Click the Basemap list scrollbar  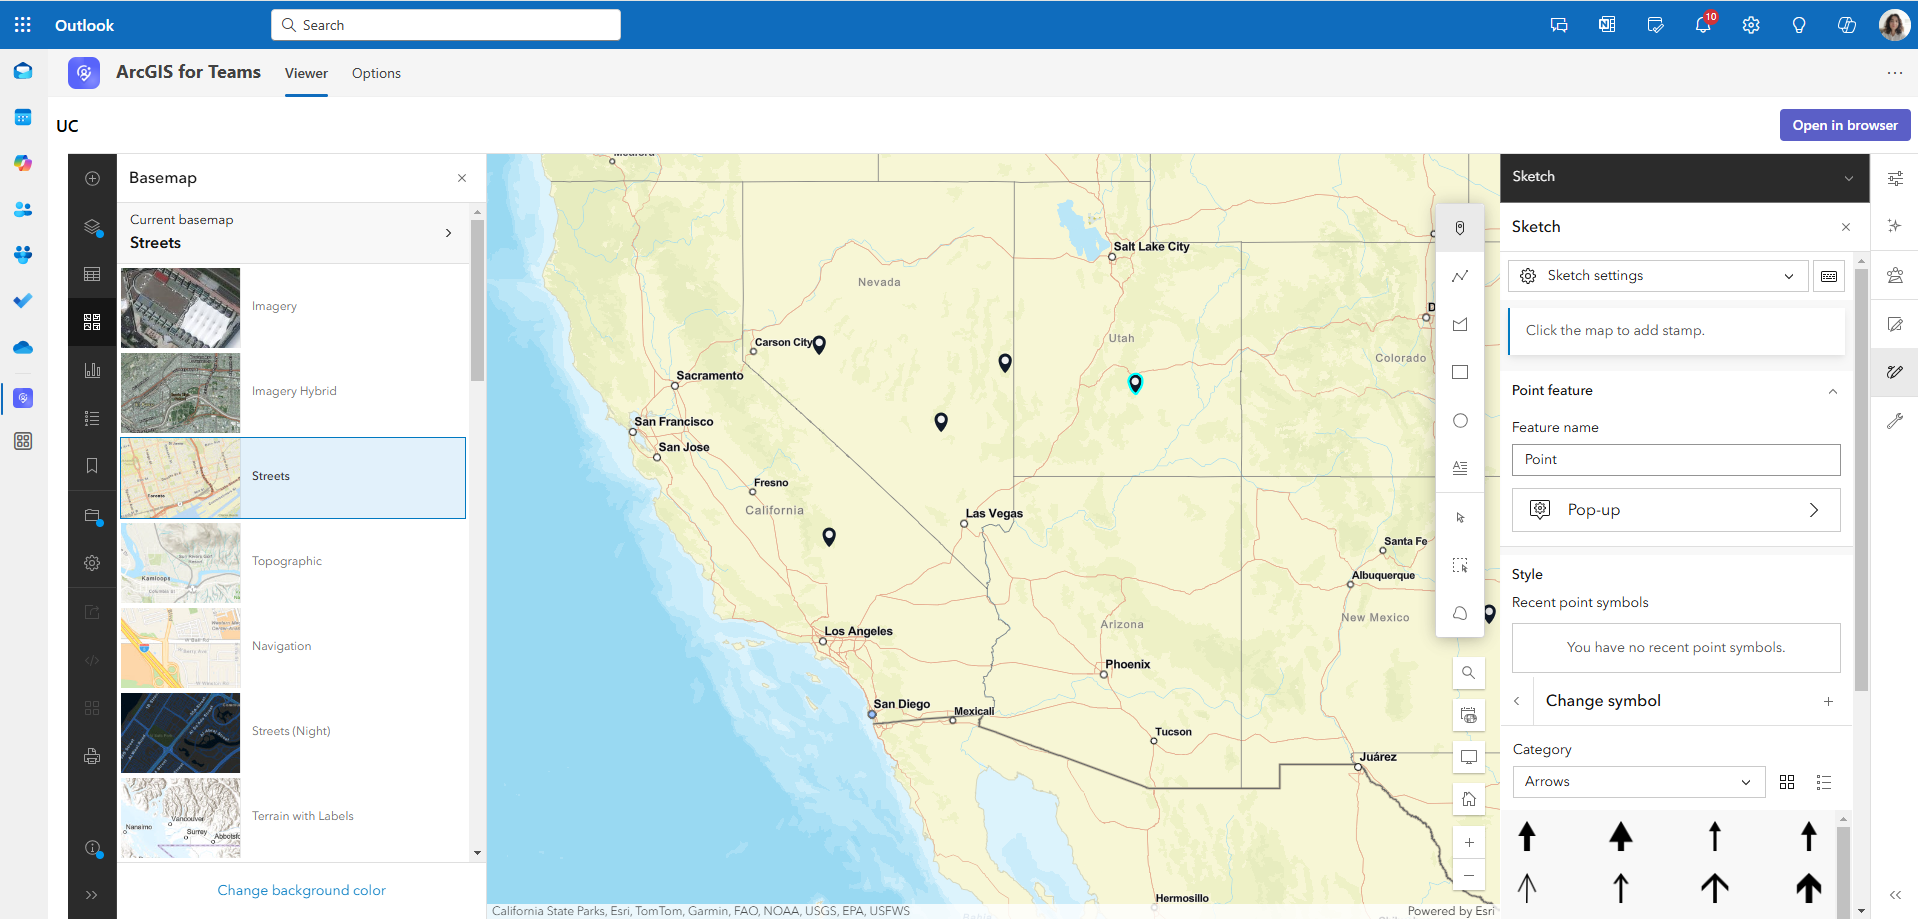477,300
